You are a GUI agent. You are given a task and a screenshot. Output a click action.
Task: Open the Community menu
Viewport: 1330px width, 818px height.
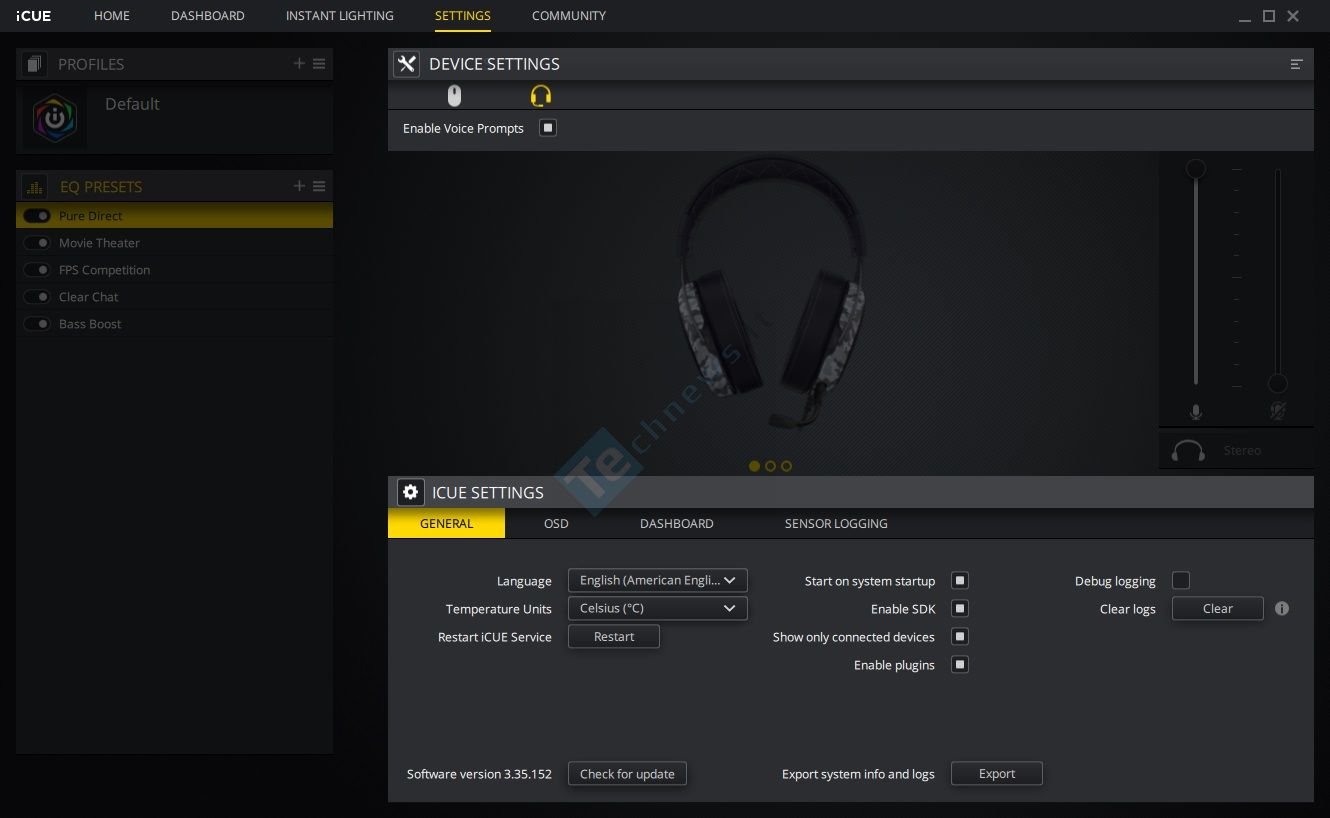[569, 16]
